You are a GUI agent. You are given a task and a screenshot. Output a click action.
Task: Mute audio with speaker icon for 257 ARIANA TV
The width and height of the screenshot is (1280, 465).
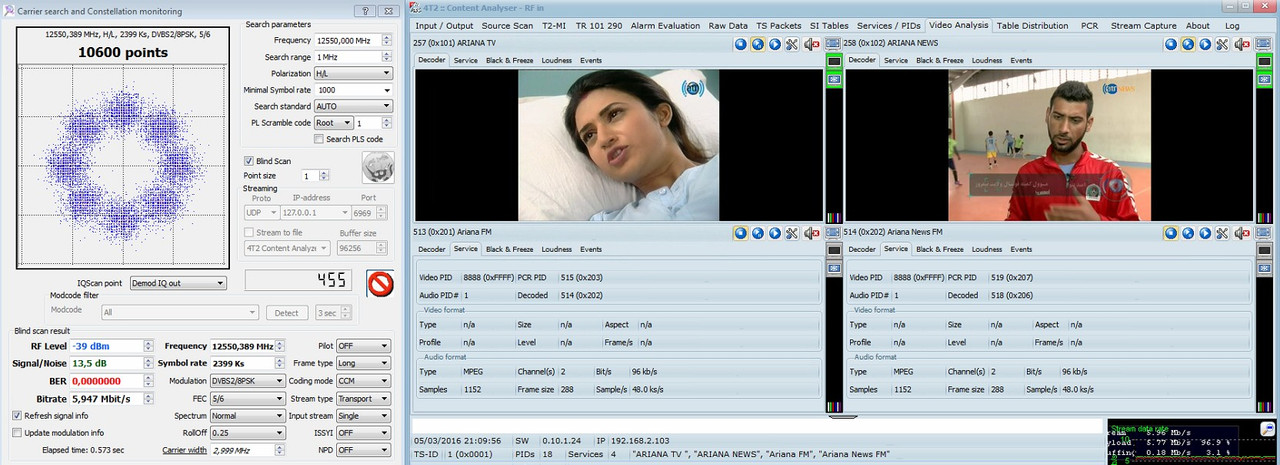click(810, 44)
